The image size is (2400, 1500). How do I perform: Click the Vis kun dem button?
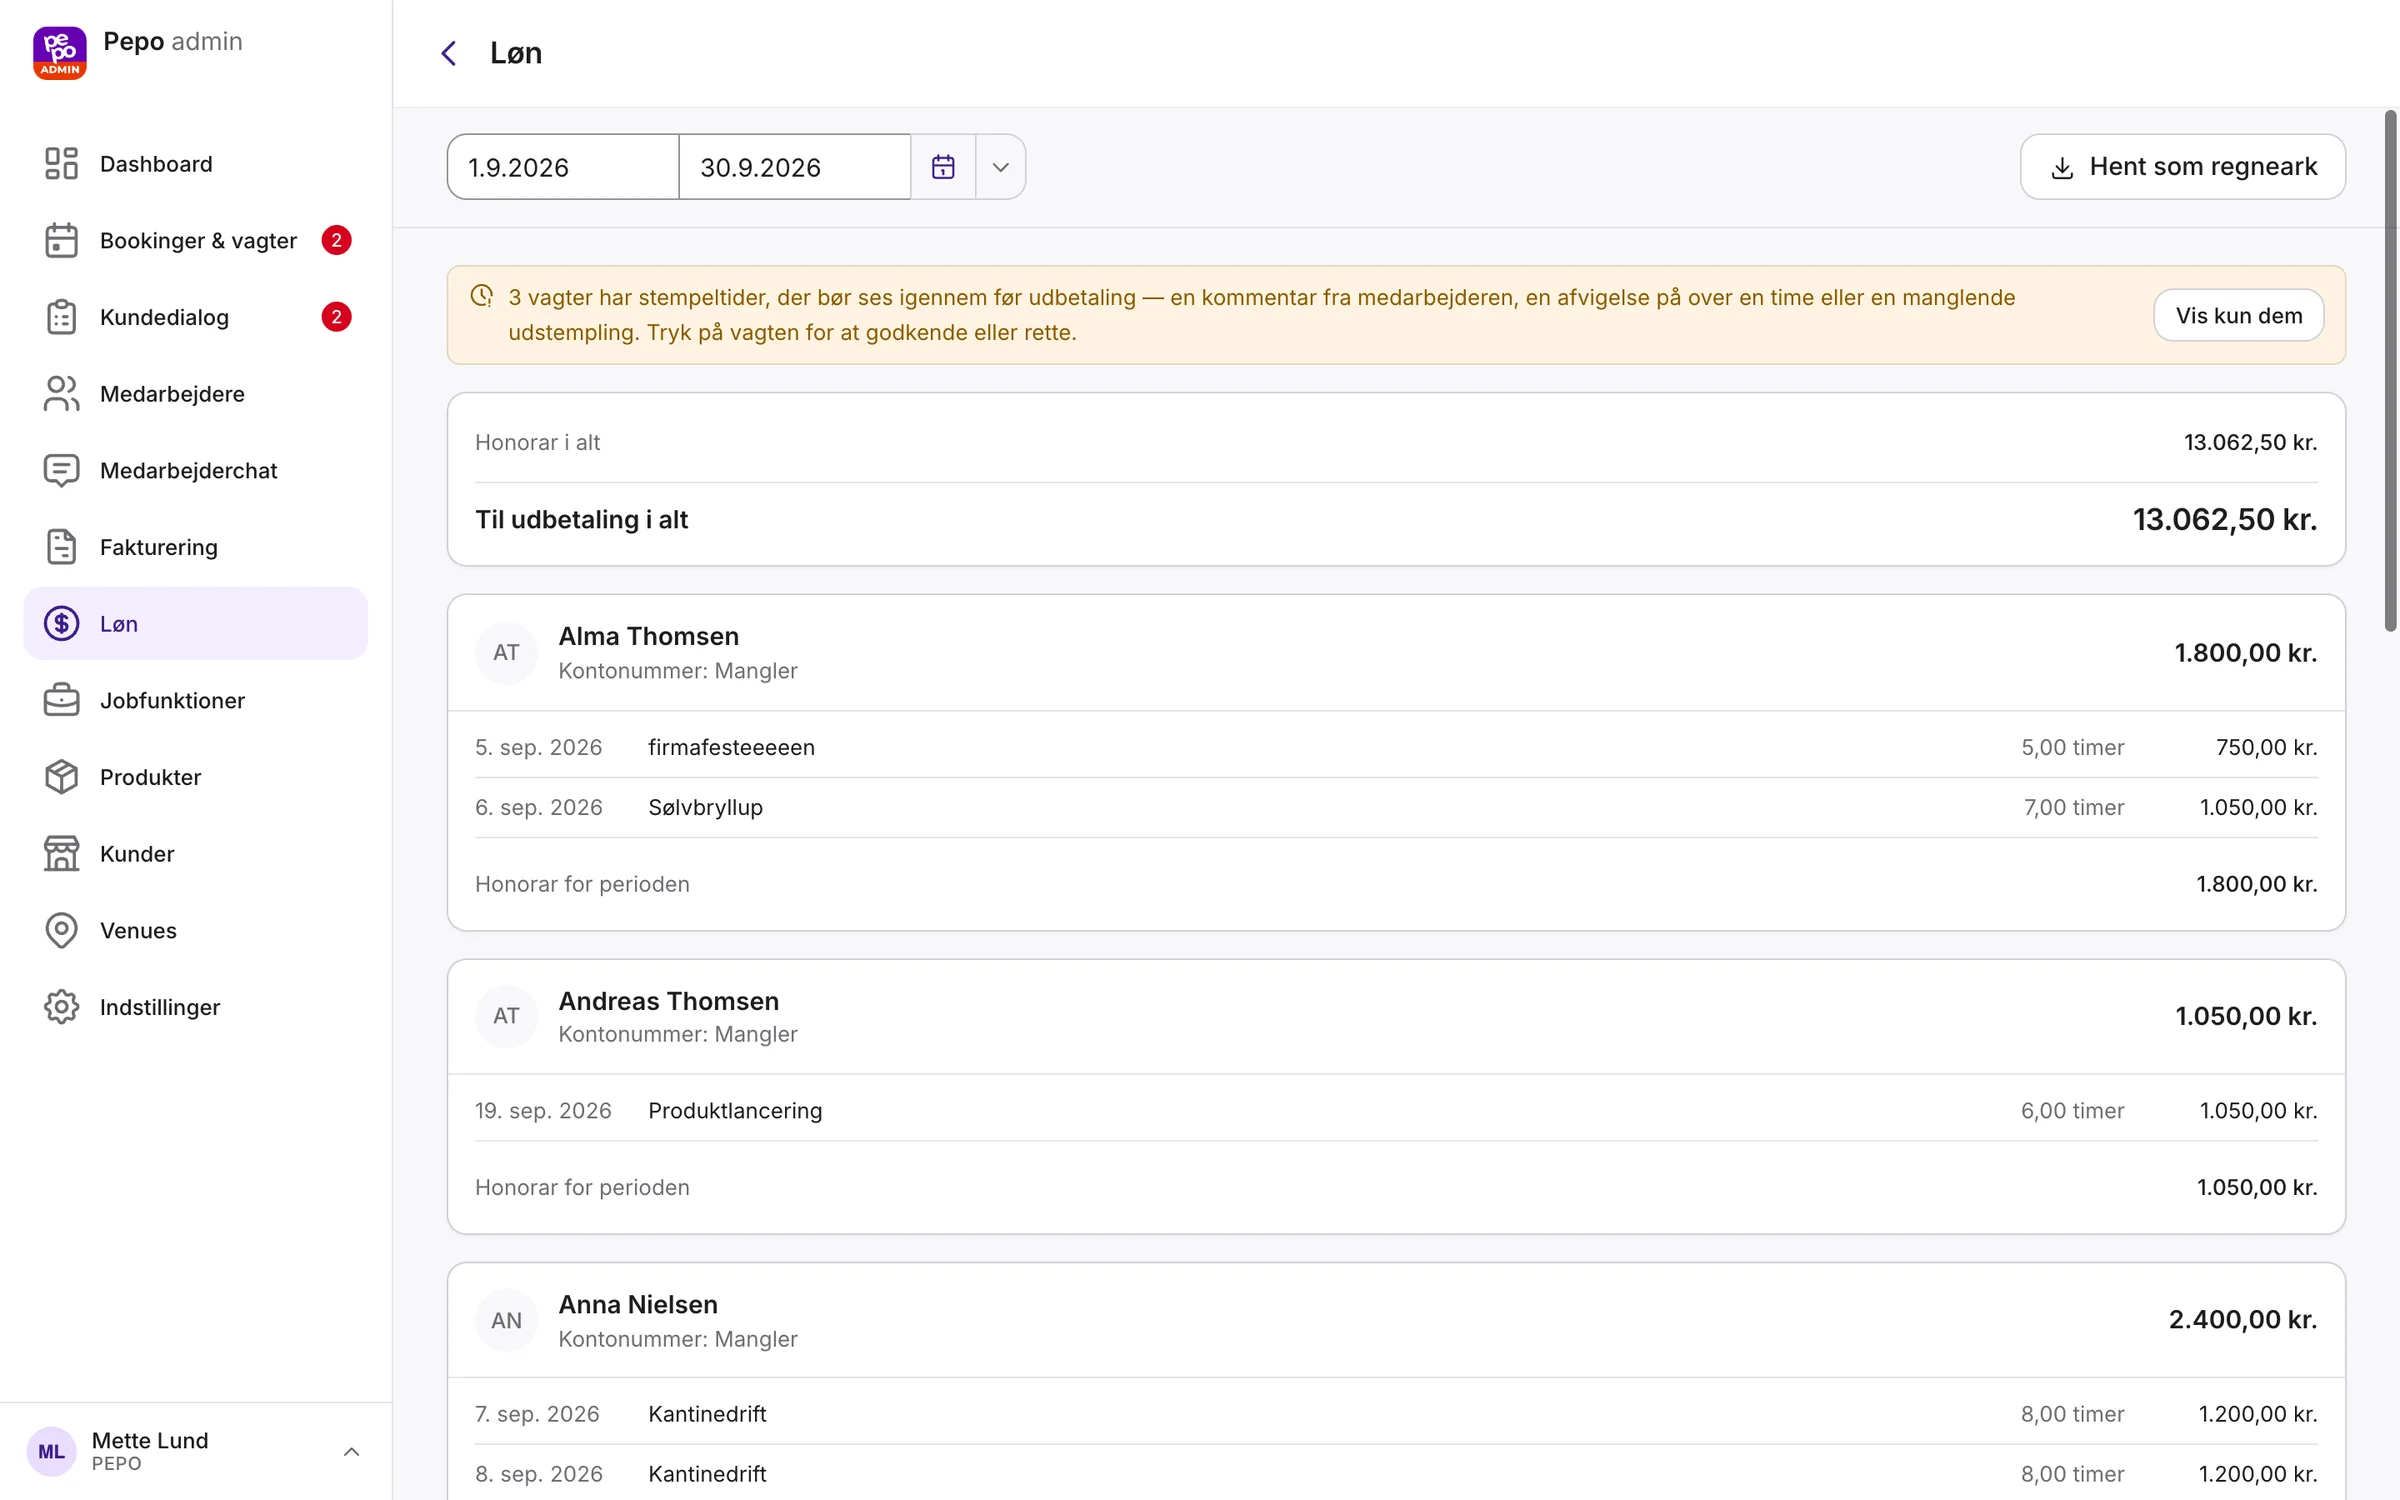[x=2238, y=315]
